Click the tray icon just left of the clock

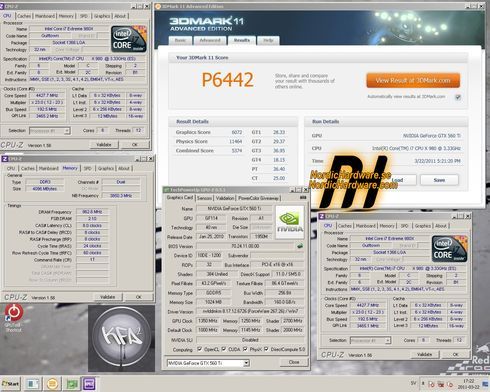449,384
